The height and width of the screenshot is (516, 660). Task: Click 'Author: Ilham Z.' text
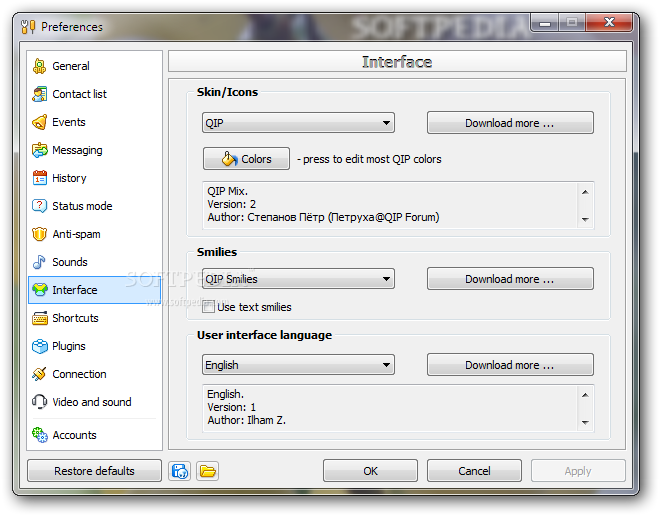(247, 420)
